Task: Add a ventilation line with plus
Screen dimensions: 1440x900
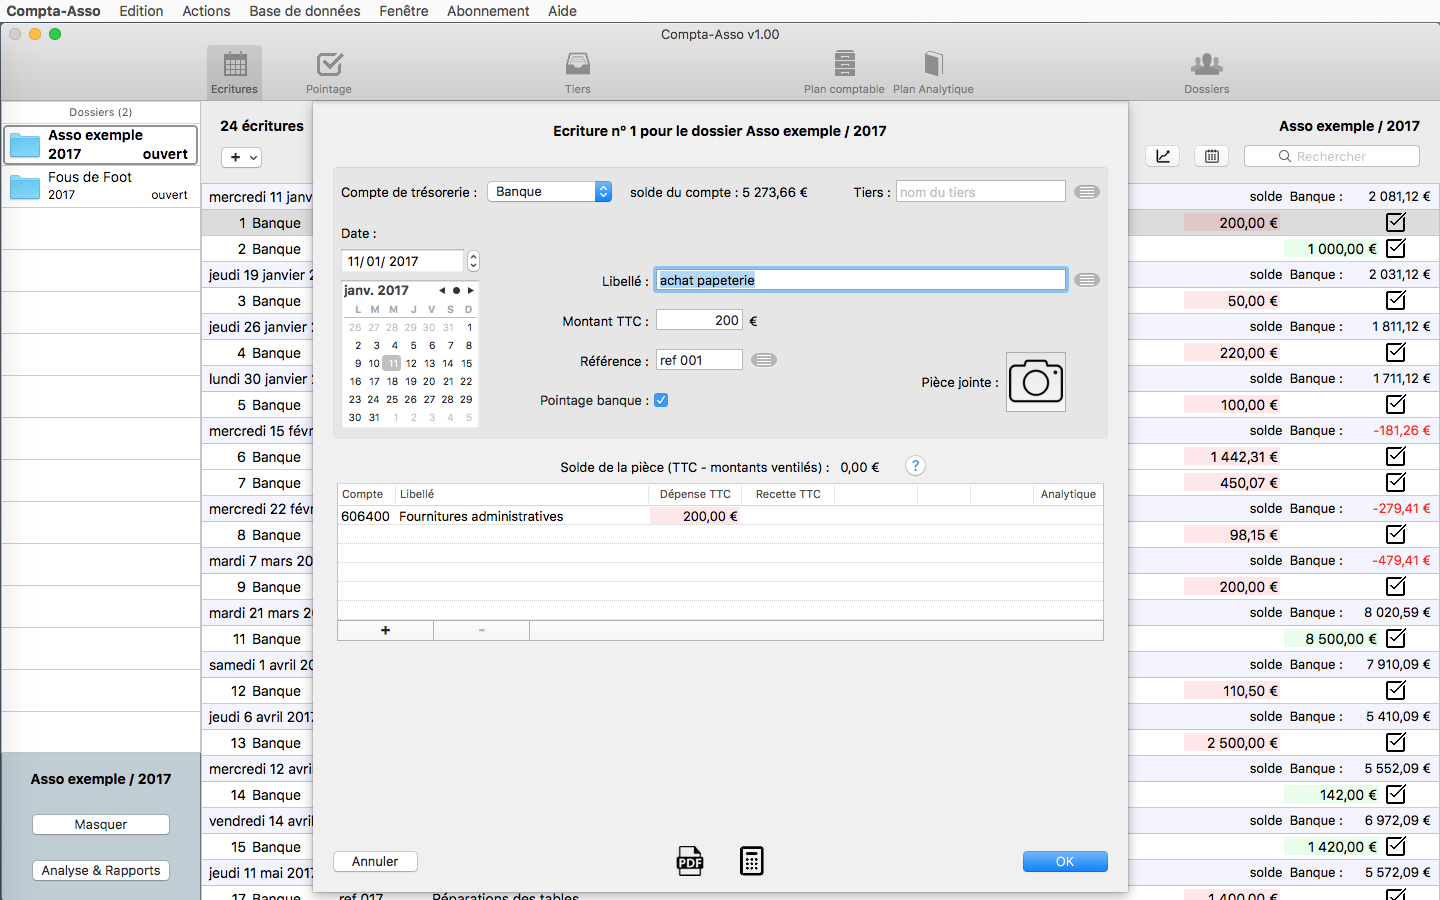Action: (385, 630)
